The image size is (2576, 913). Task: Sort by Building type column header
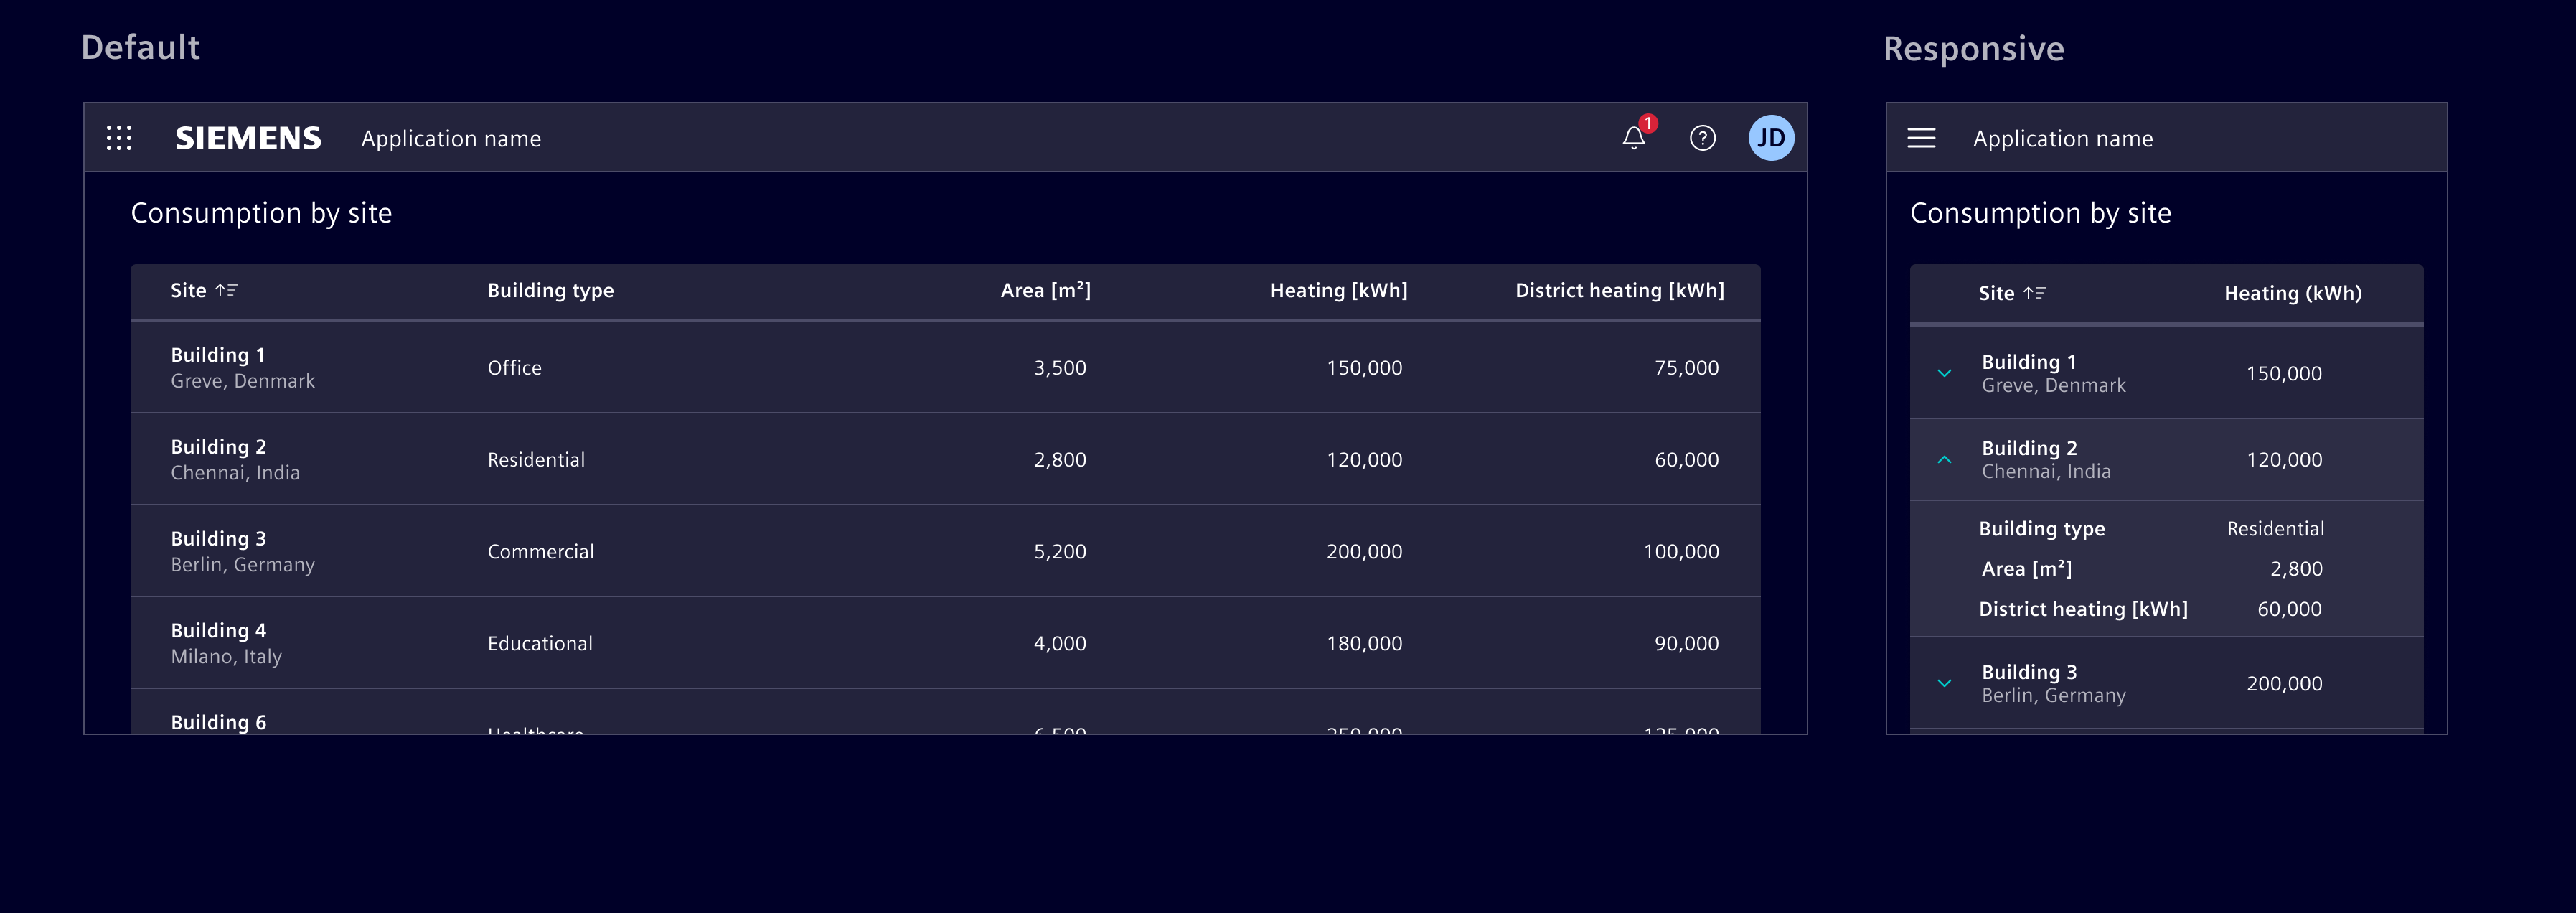[x=550, y=290]
